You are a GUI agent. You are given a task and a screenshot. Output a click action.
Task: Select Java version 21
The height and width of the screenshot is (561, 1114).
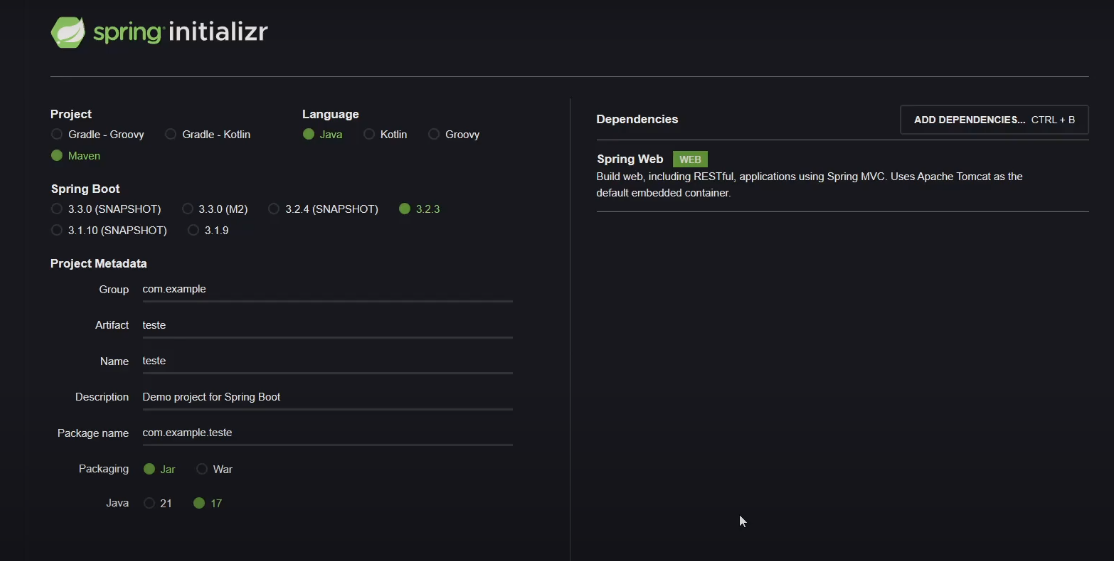158,503
